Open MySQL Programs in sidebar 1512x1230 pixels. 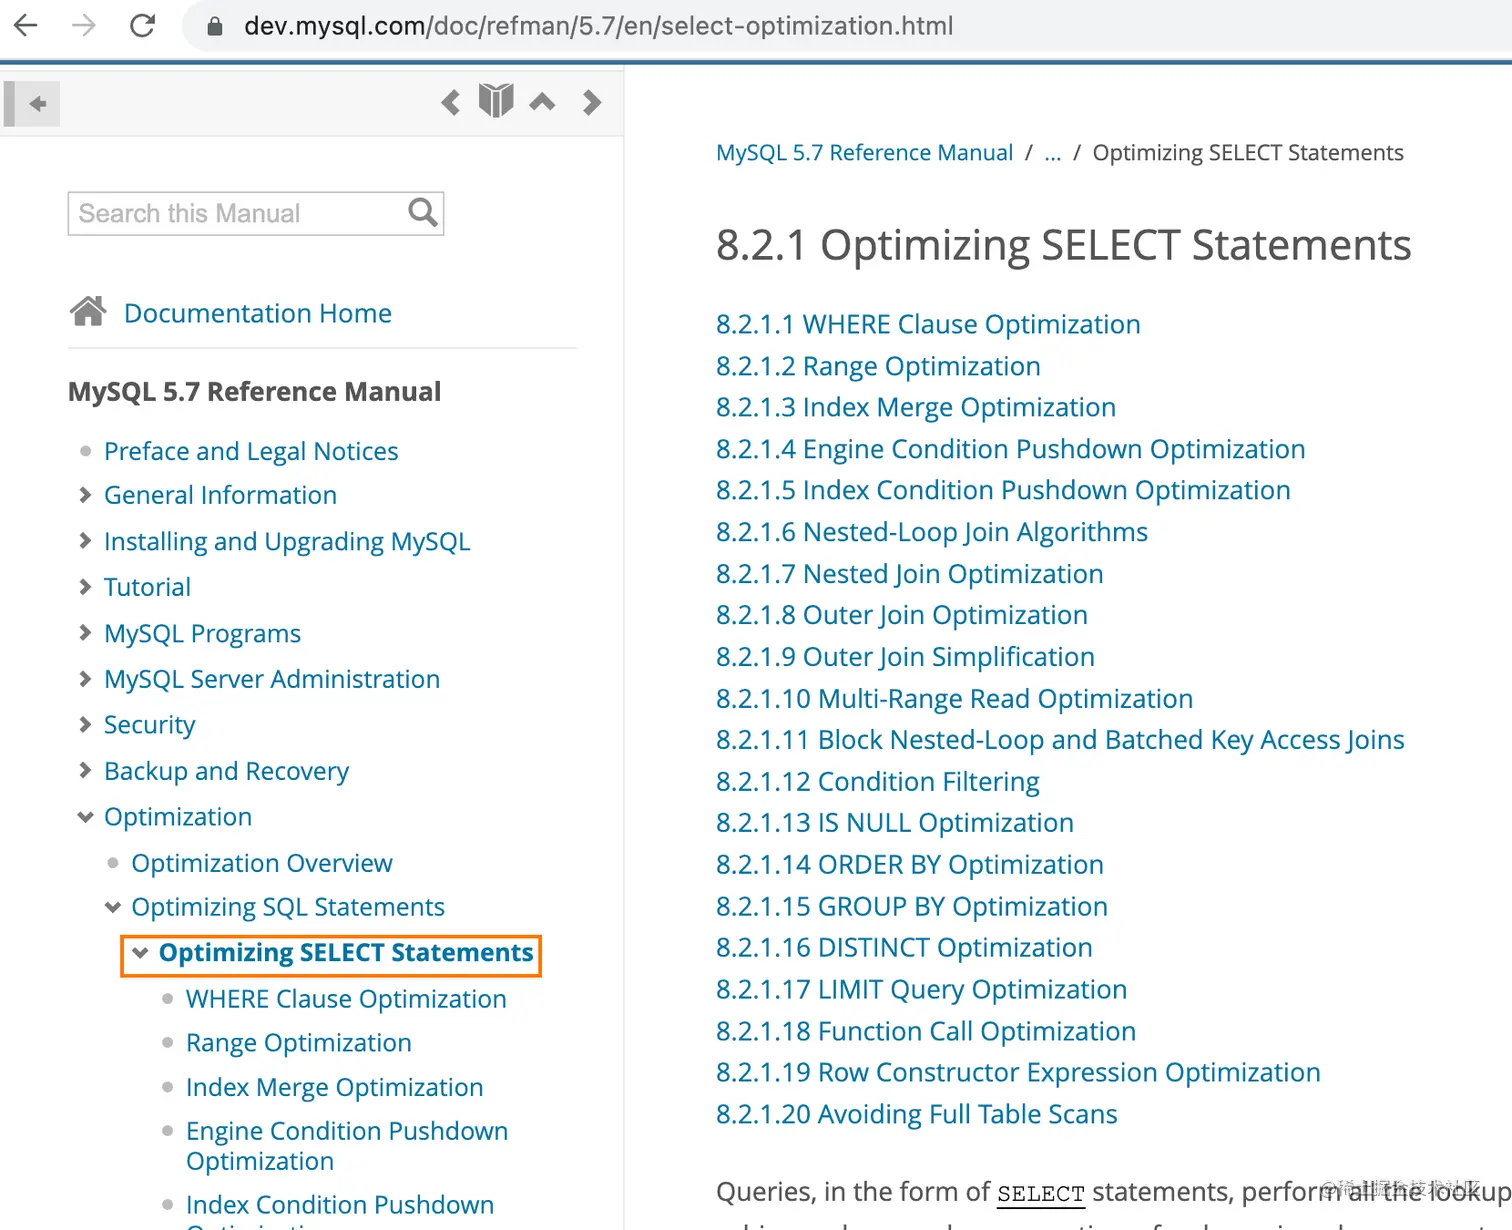pyautogui.click(x=202, y=633)
